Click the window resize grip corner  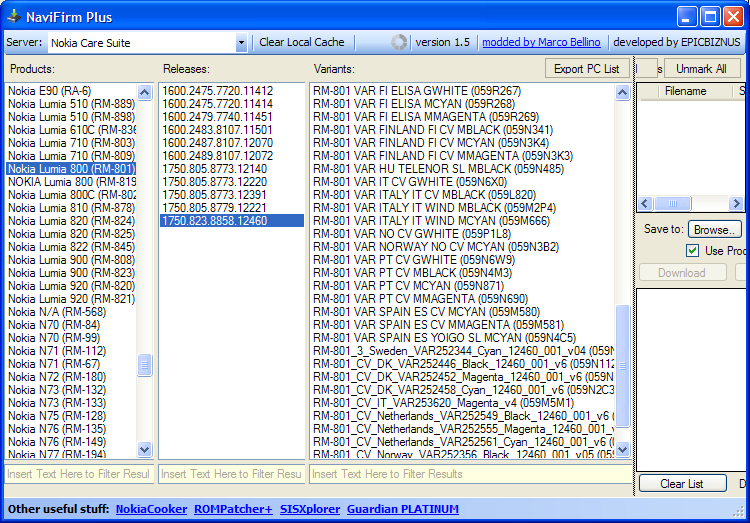click(x=739, y=512)
